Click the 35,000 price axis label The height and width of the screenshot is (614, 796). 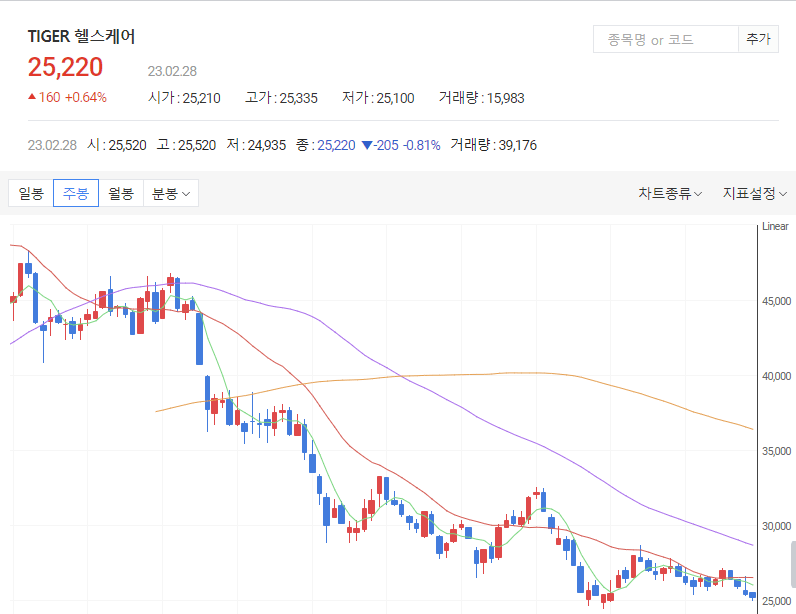click(x=776, y=451)
